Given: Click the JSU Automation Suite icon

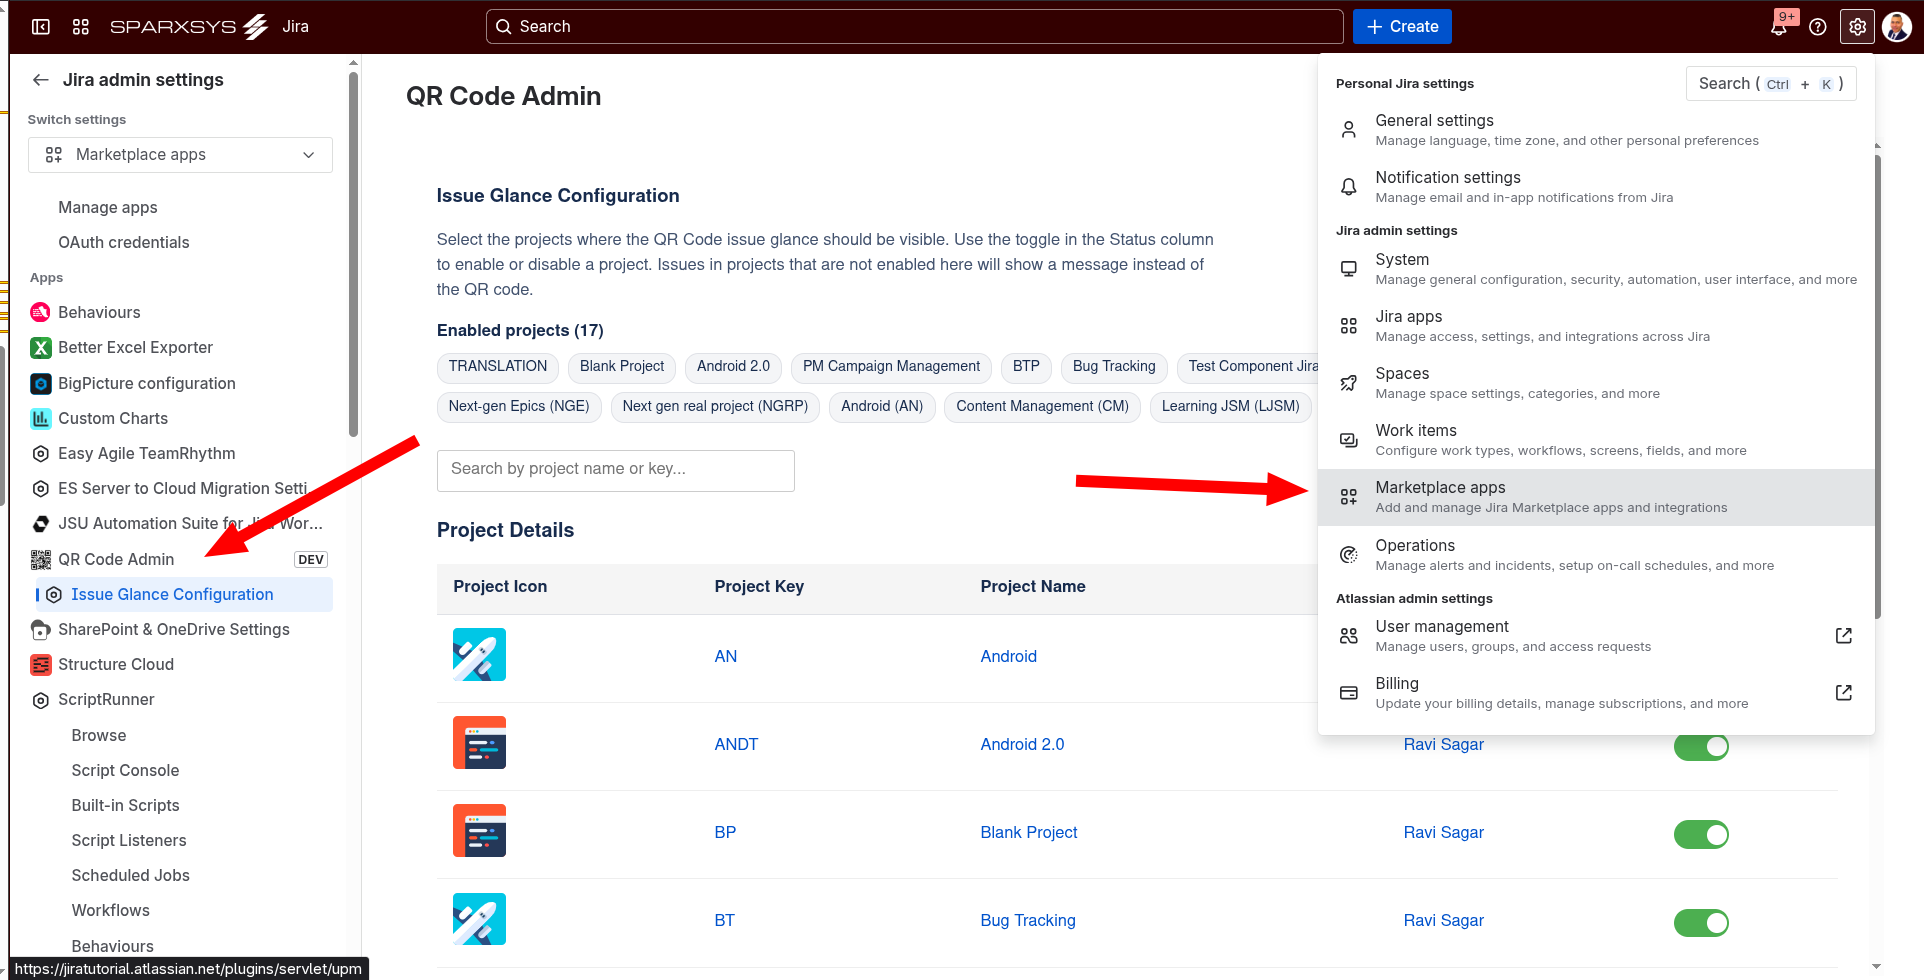Looking at the screenshot, I should coord(41,523).
